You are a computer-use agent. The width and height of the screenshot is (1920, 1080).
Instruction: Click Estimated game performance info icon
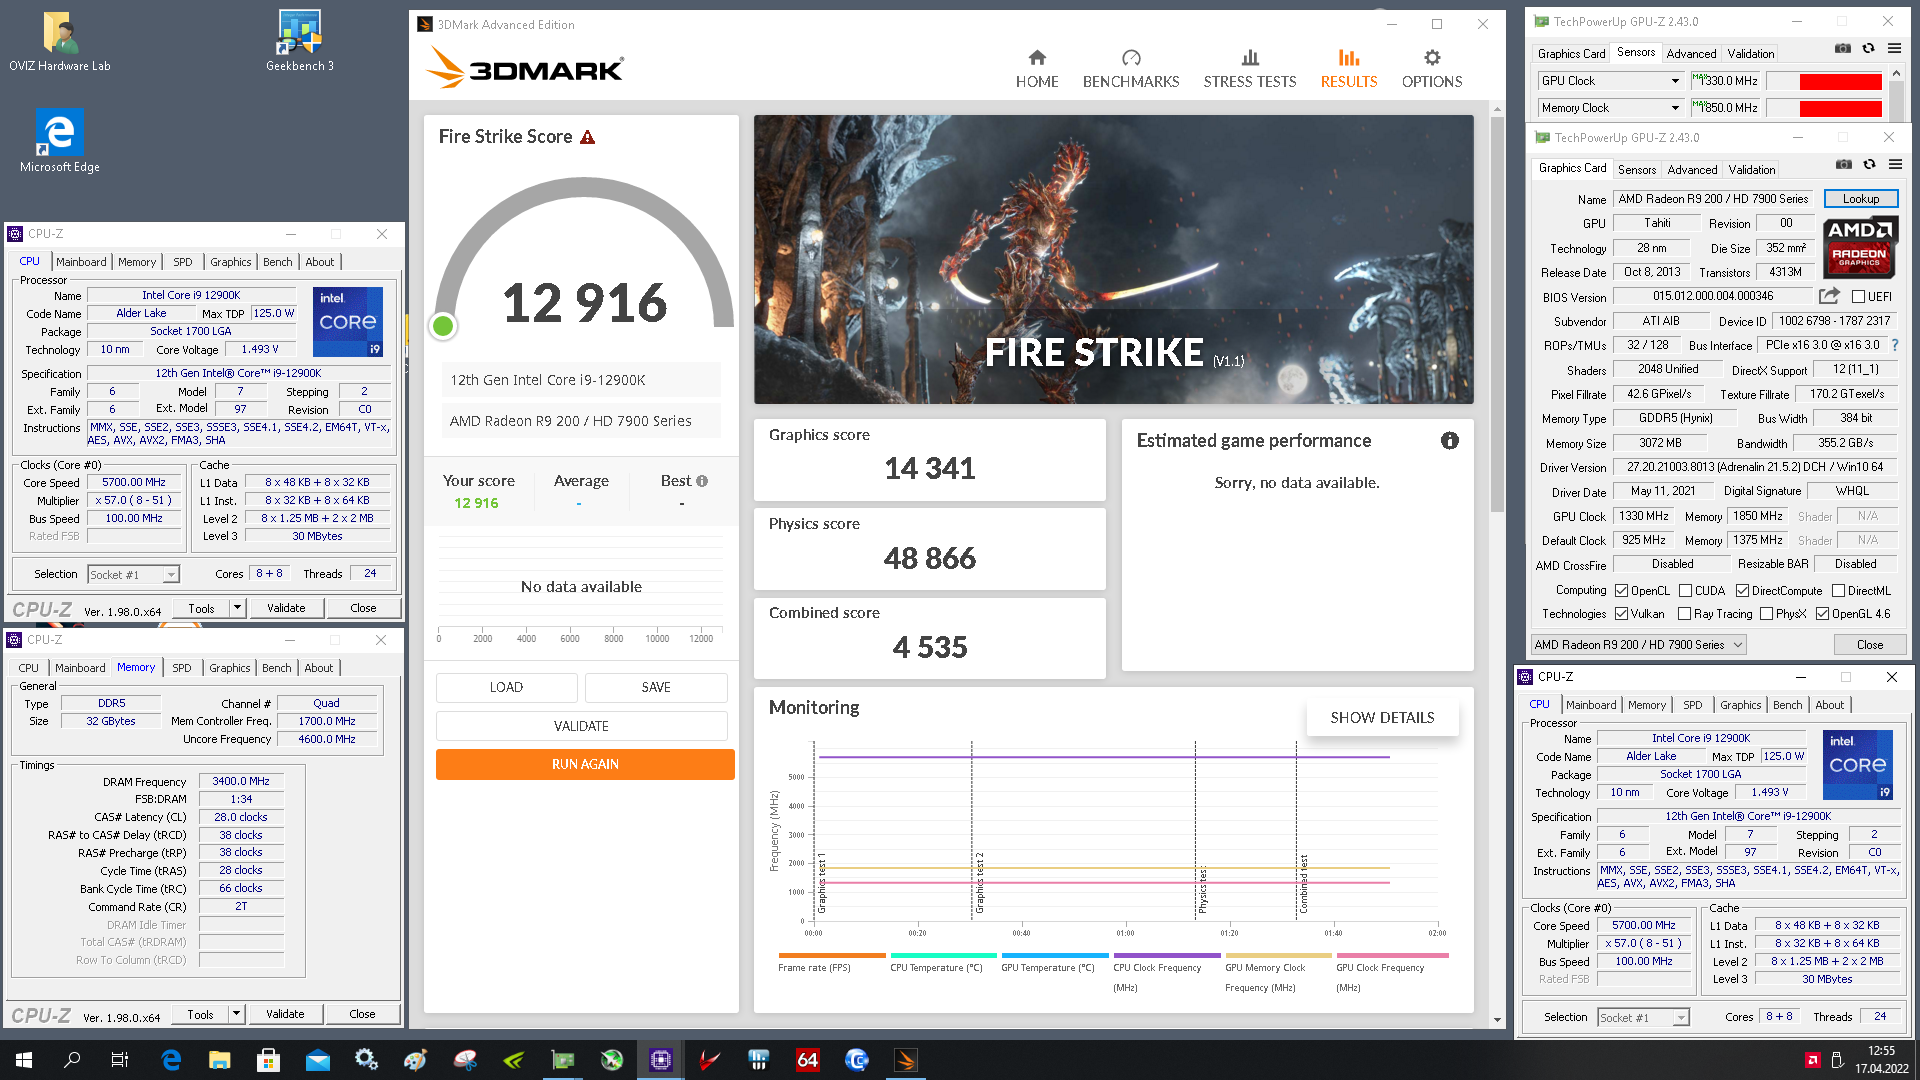coord(1450,441)
